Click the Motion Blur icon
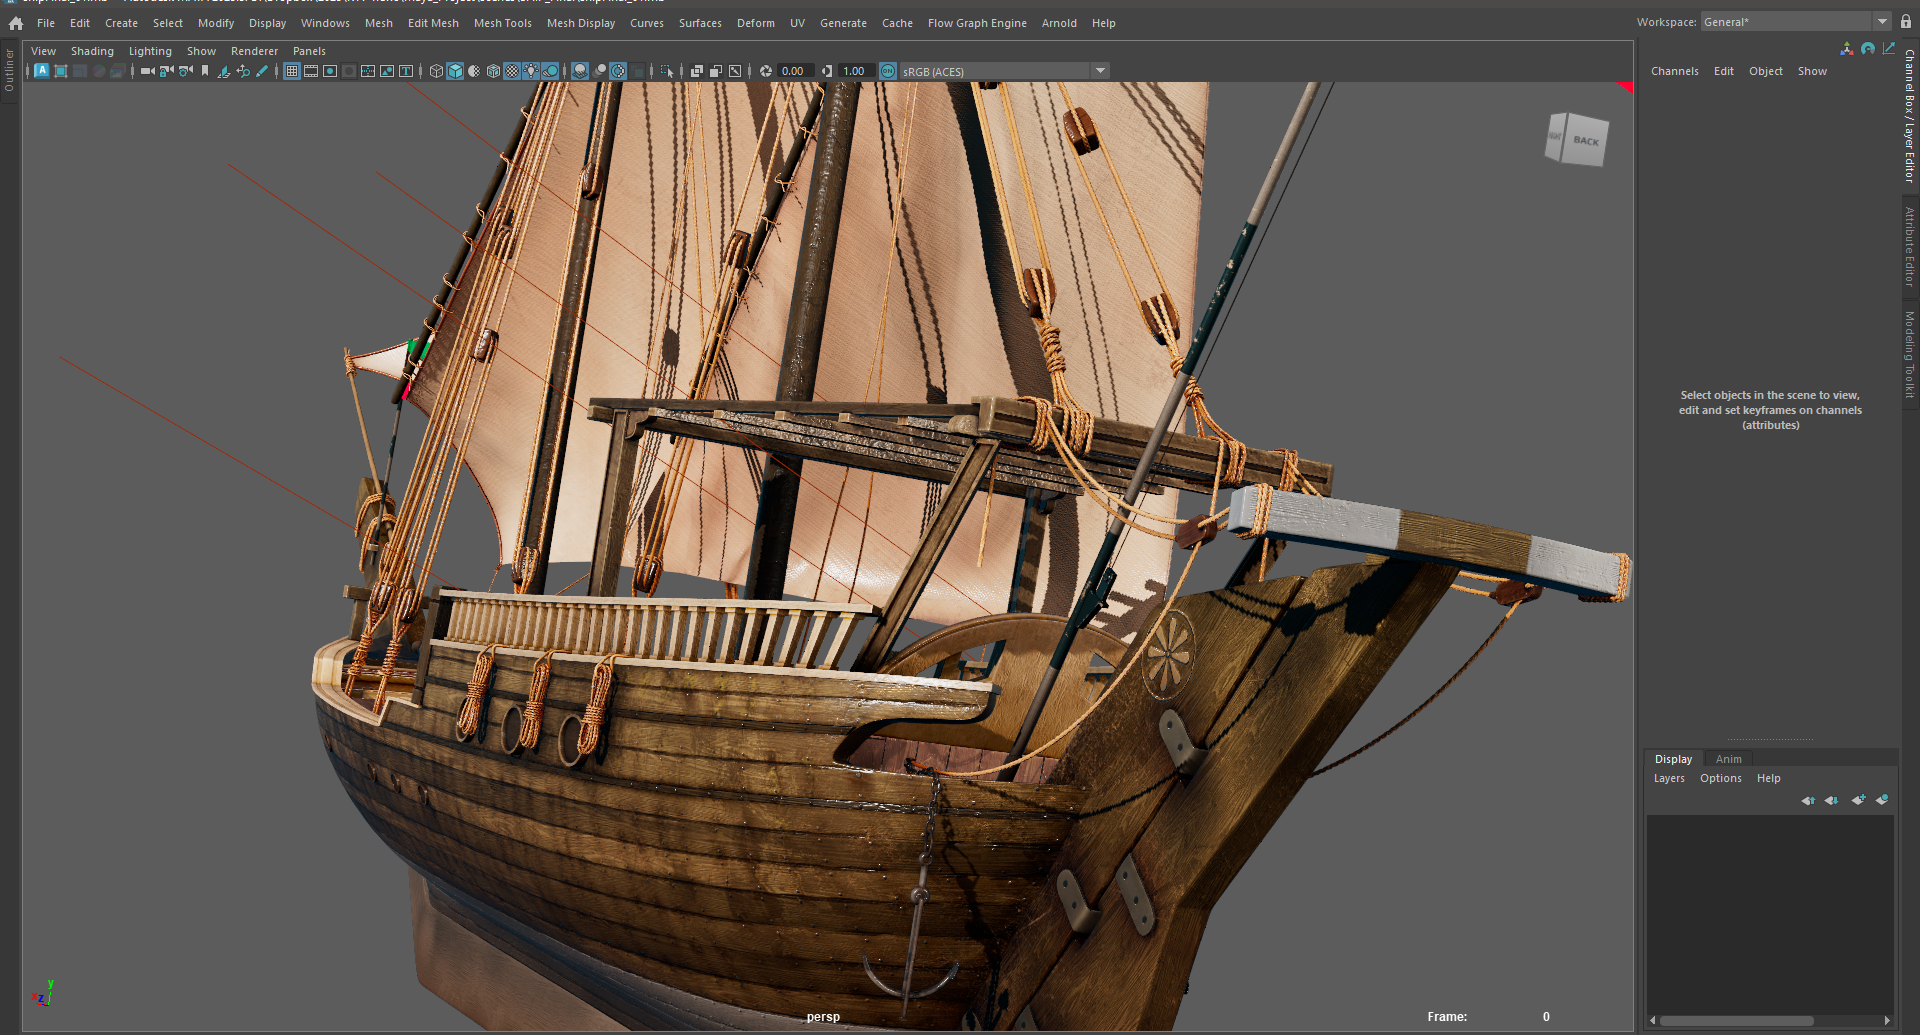Viewport: 1920px width, 1035px height. click(x=599, y=71)
